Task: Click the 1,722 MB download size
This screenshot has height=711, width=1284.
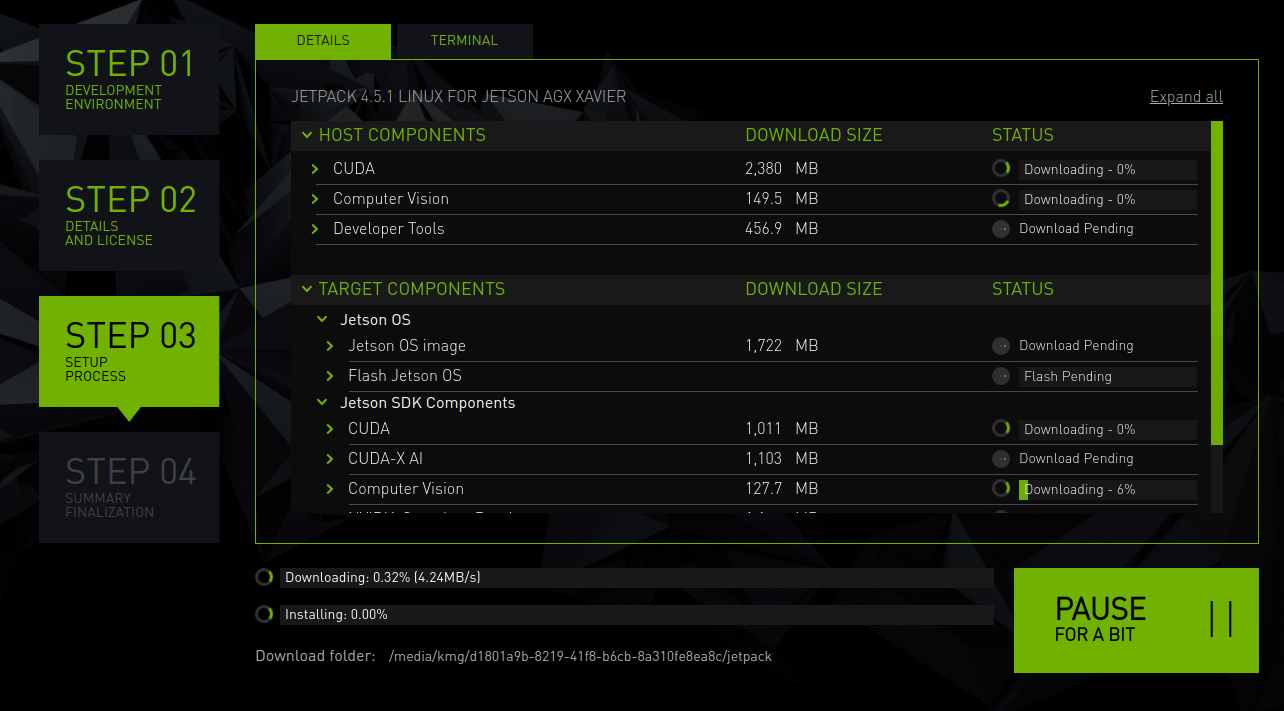Action: pyautogui.click(x=782, y=346)
